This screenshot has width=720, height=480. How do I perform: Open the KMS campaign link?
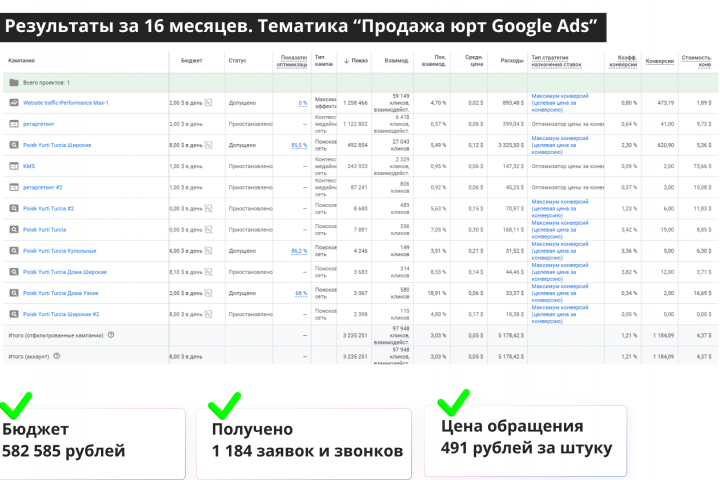point(29,166)
